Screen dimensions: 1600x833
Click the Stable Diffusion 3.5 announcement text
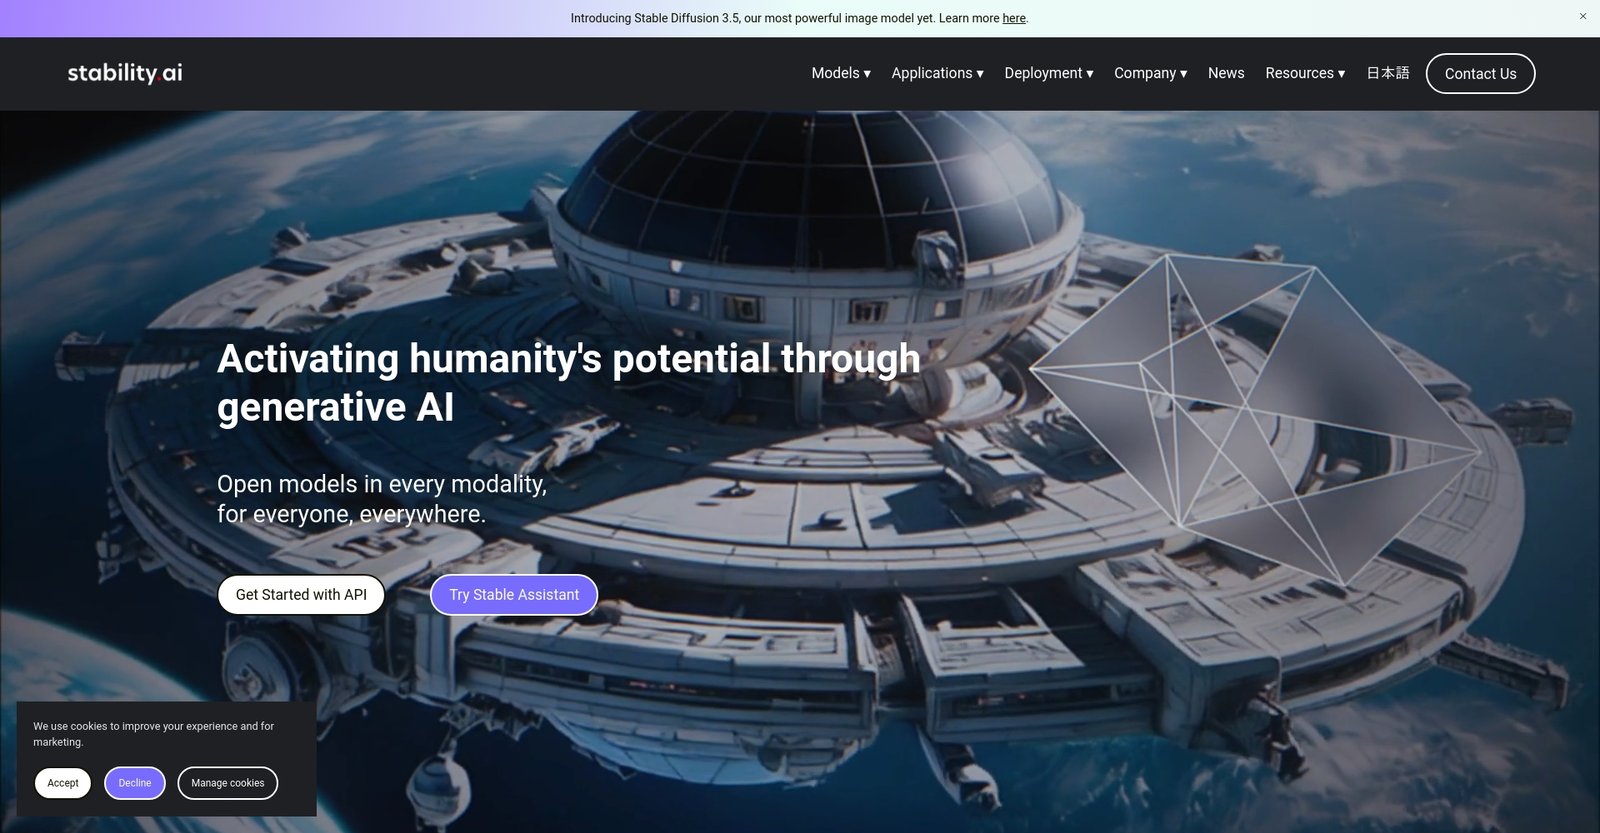(799, 18)
